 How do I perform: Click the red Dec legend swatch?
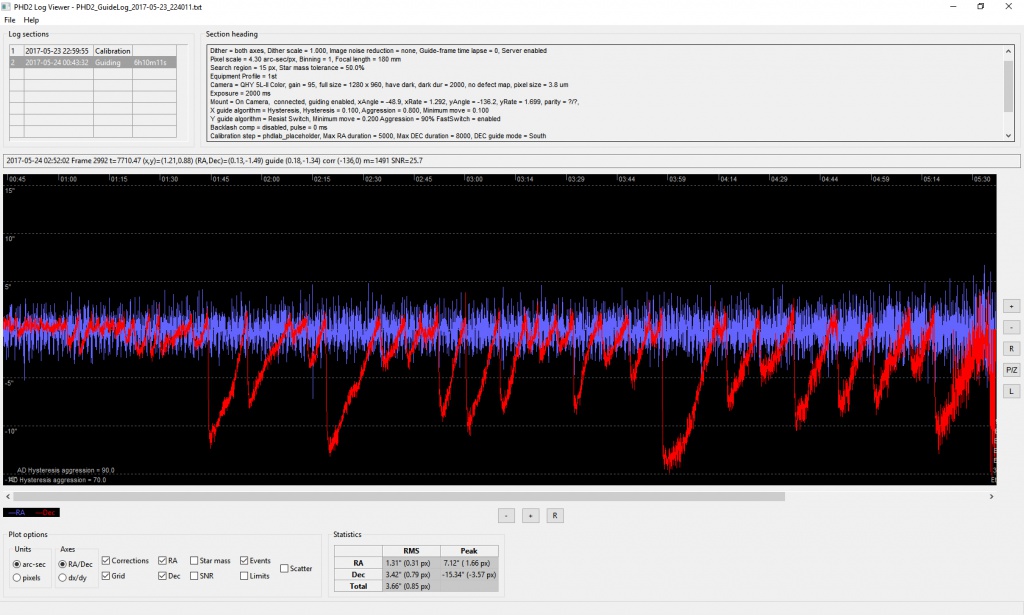(x=46, y=513)
